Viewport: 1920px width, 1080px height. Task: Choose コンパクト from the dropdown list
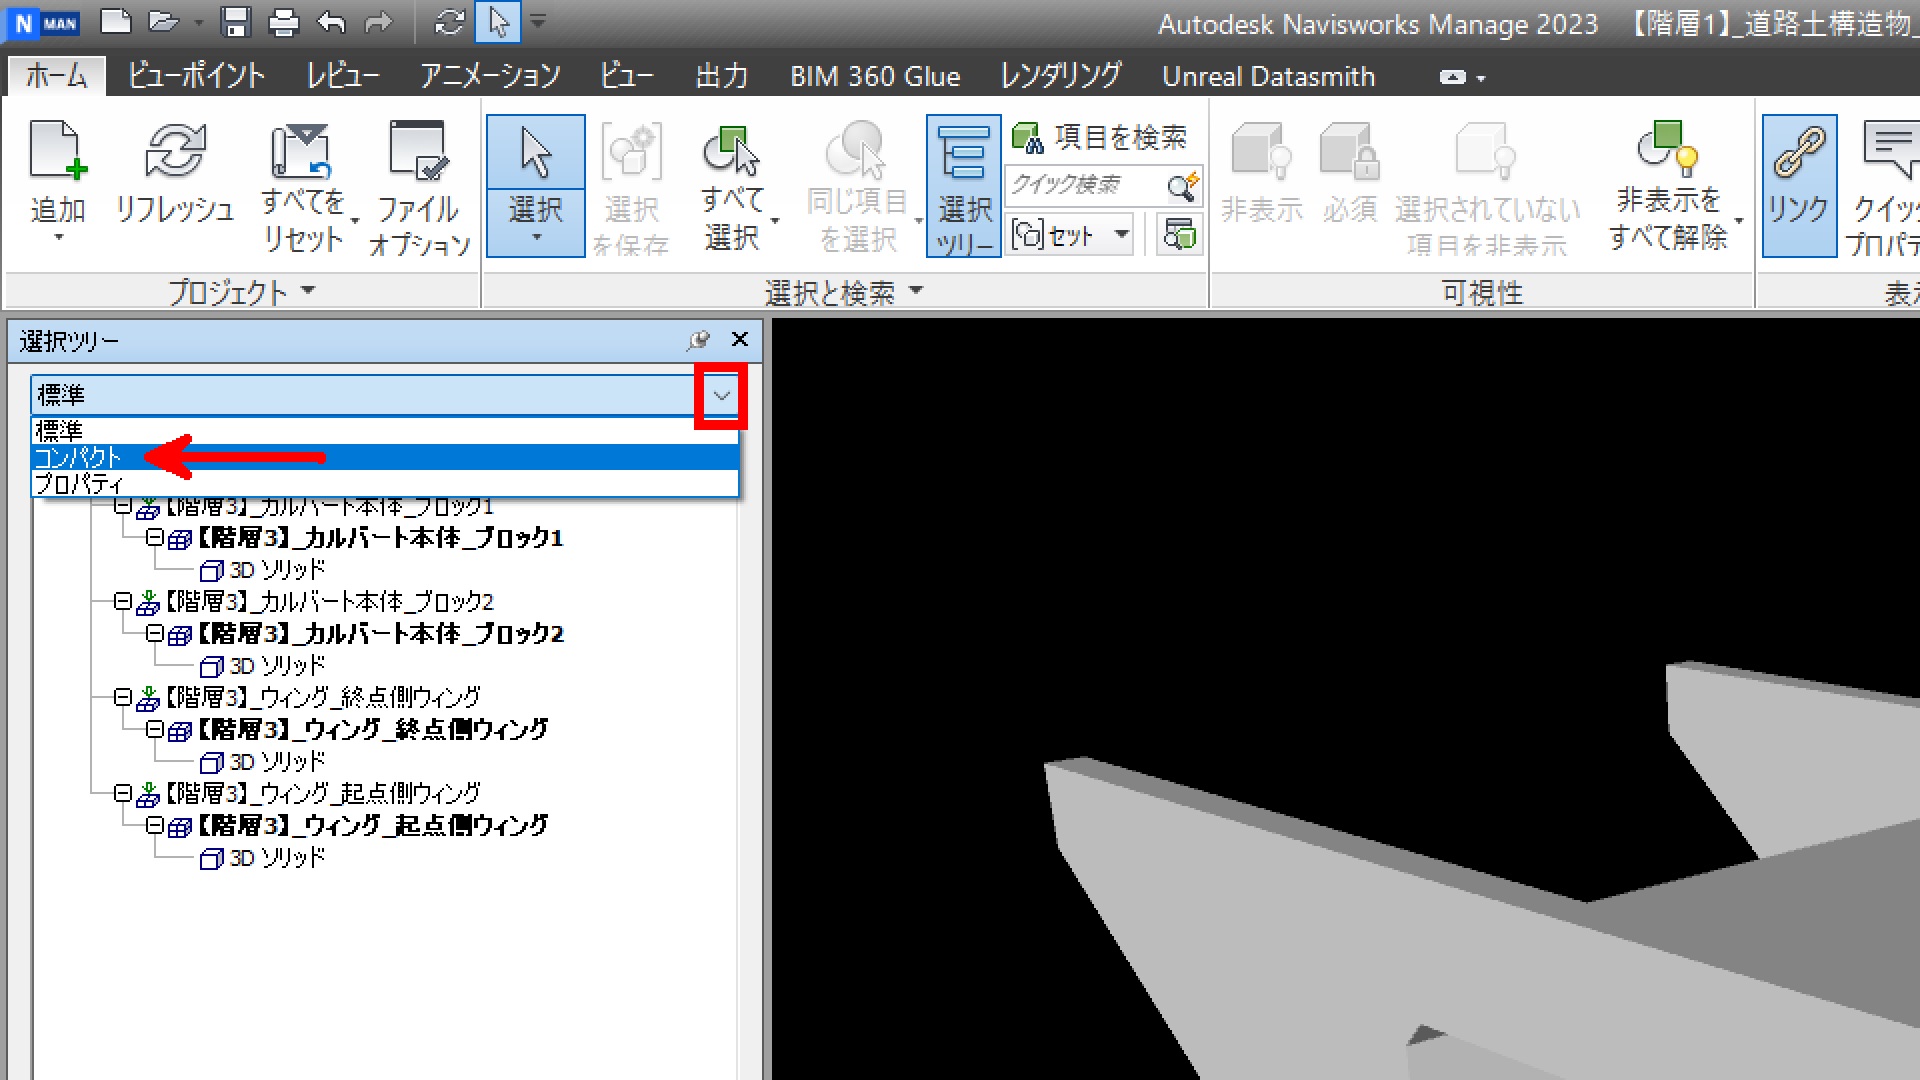tap(385, 457)
